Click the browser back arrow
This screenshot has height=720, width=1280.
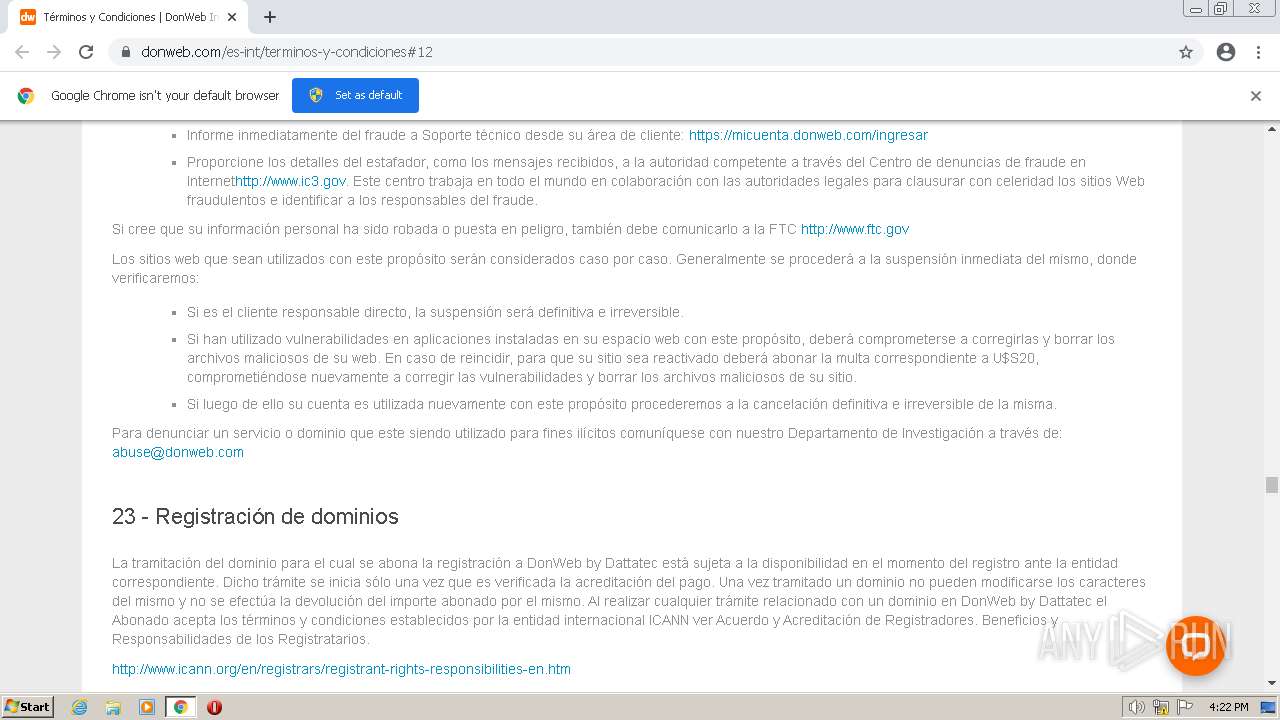22,52
